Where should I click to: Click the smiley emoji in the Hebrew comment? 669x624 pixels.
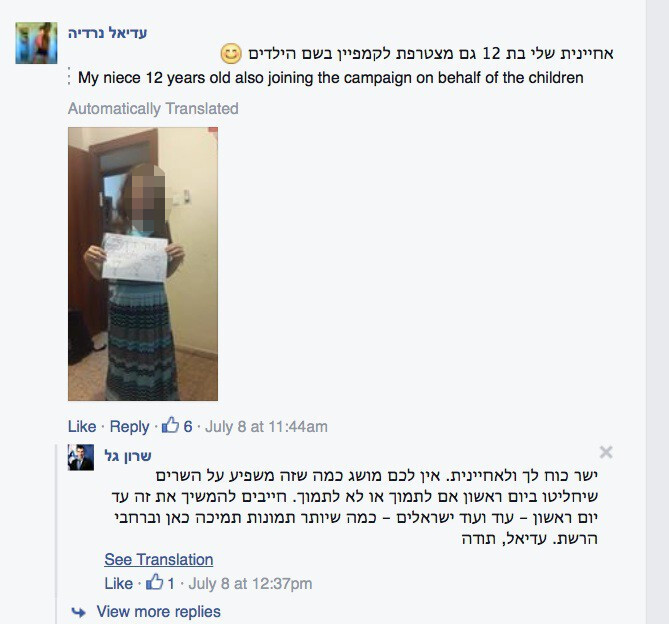pos(231,54)
